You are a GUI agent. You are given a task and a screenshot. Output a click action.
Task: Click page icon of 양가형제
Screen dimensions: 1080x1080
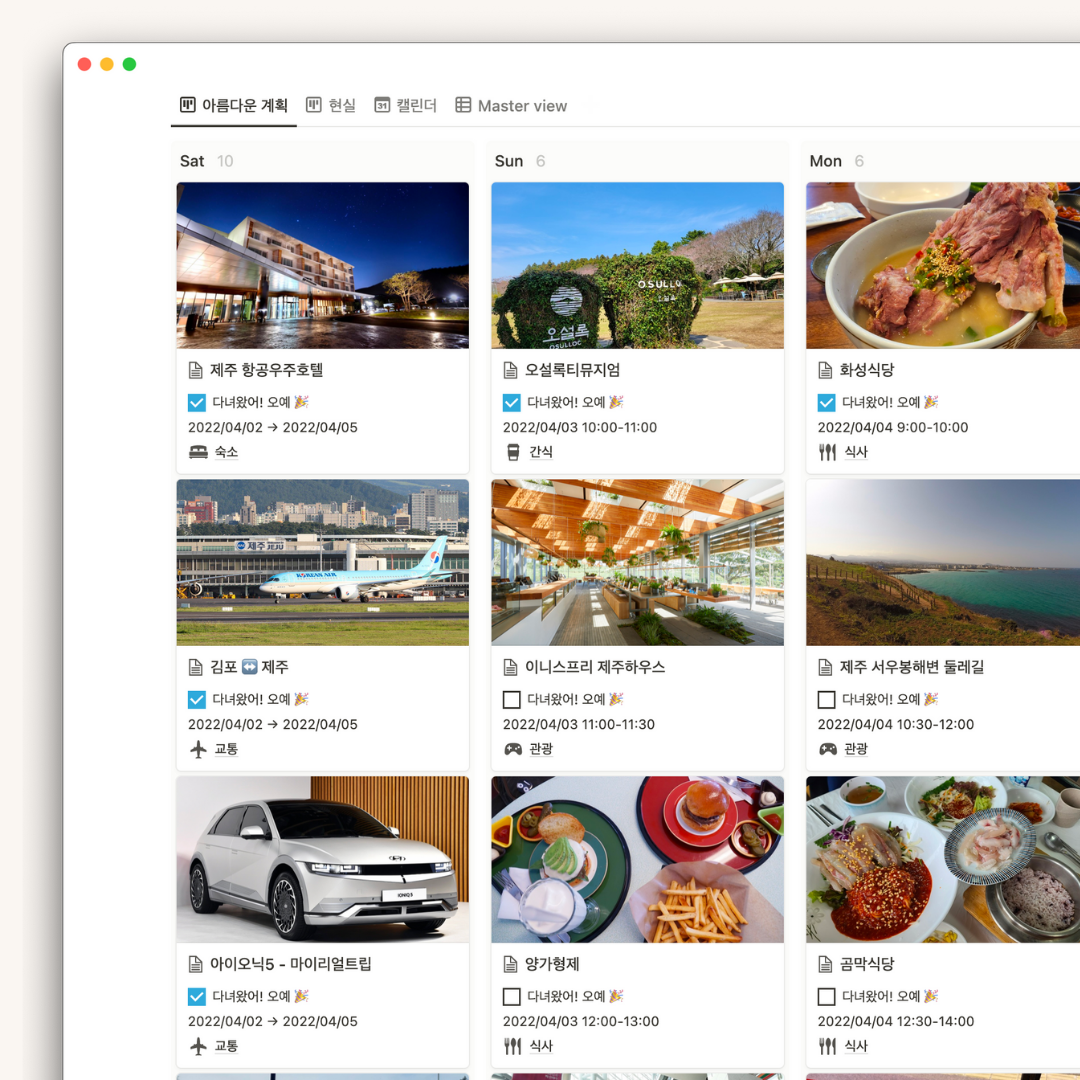510,964
